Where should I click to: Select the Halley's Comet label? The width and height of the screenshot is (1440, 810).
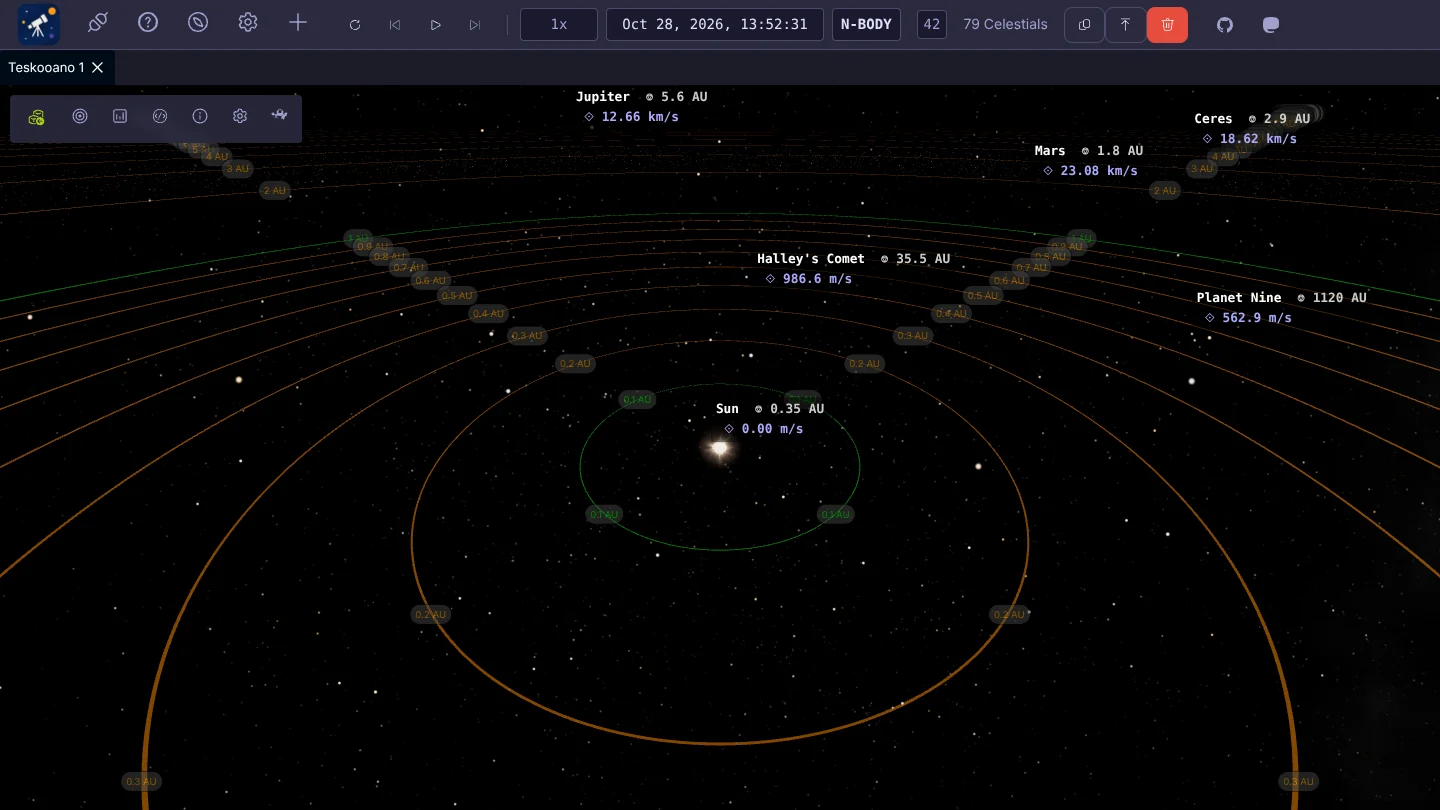point(811,259)
